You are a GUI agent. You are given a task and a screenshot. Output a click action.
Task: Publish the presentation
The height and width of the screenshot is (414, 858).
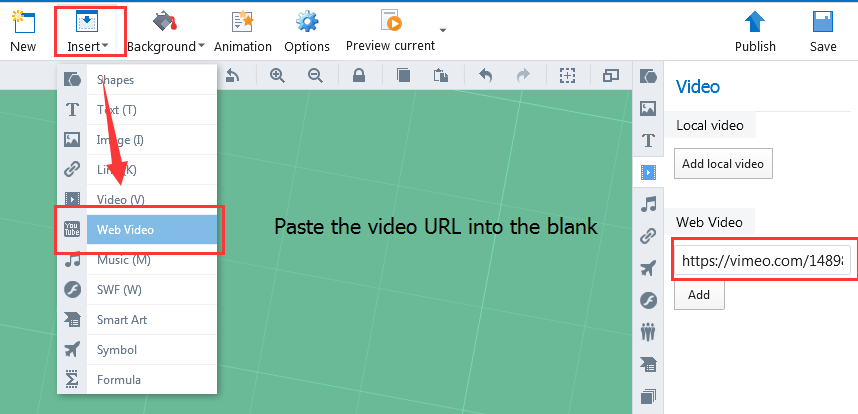pyautogui.click(x=755, y=32)
